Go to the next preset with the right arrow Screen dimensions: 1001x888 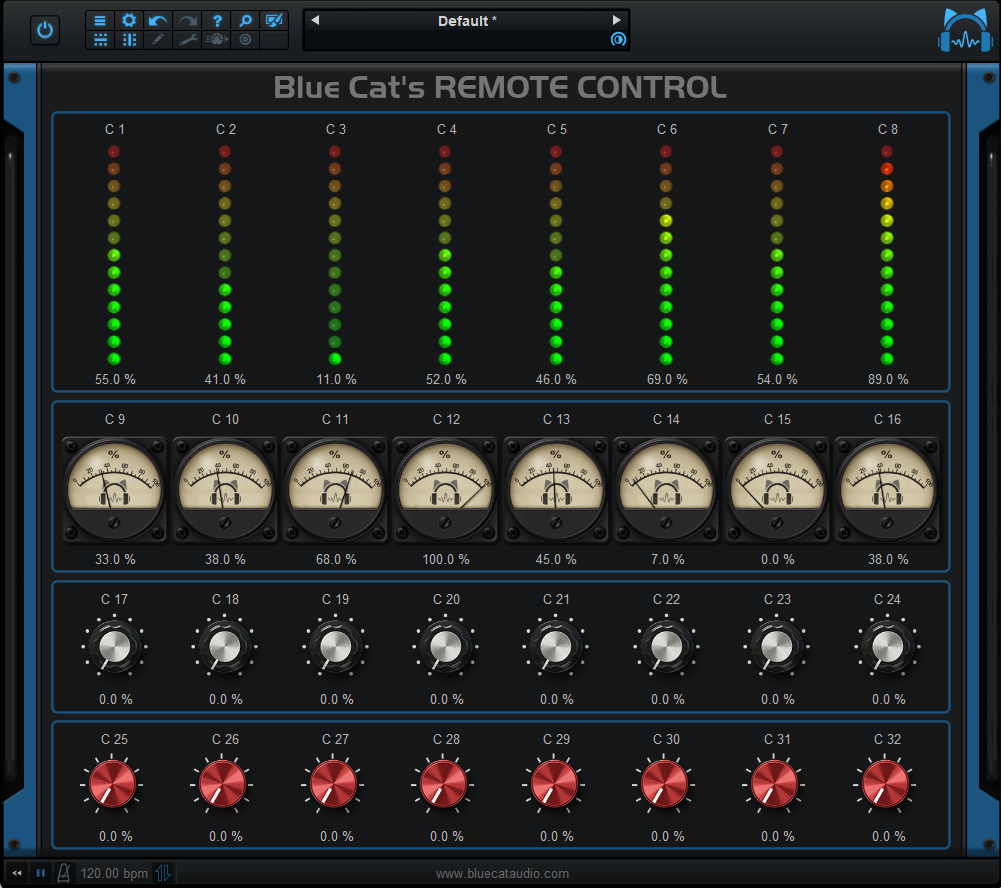tap(618, 20)
